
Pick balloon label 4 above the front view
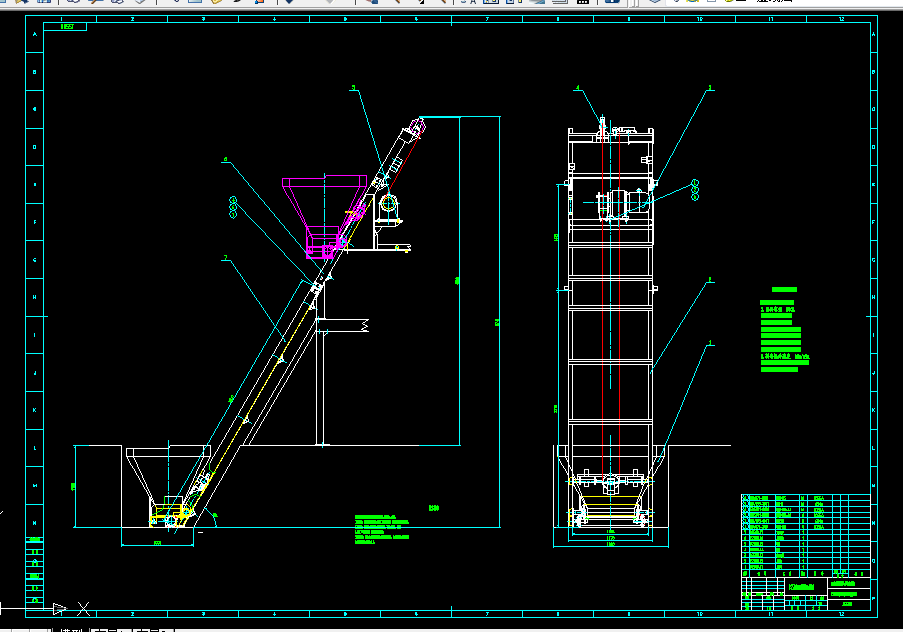coord(578,88)
